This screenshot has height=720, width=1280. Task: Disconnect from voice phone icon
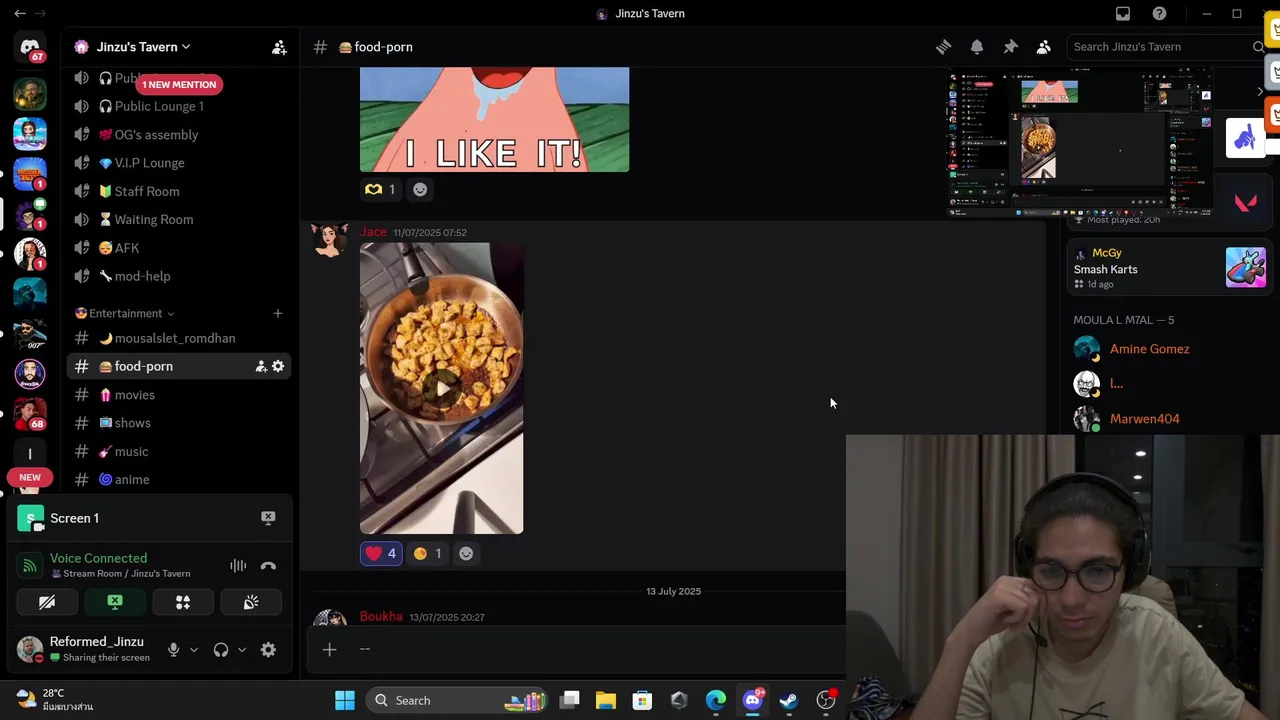click(268, 566)
